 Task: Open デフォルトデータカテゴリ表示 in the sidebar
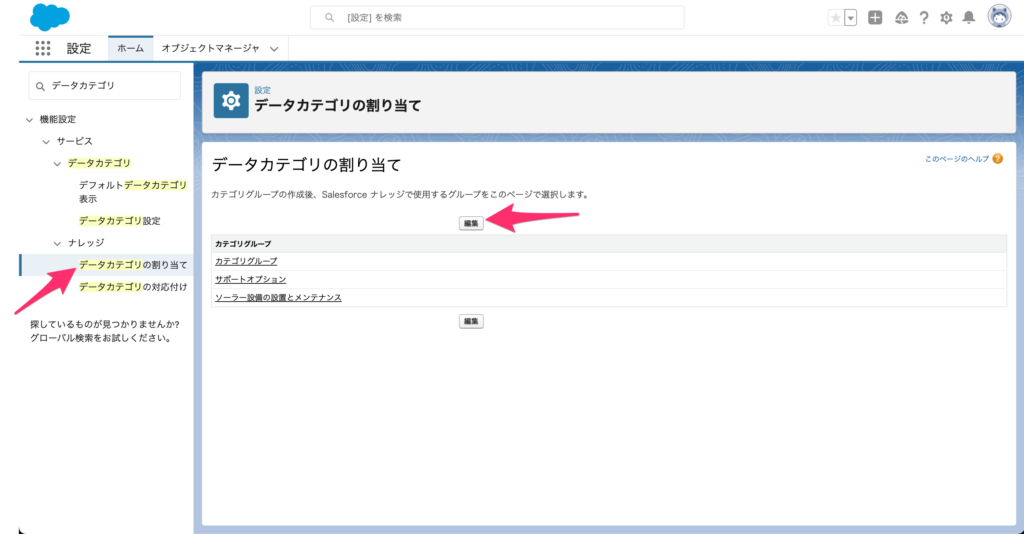[x=133, y=192]
